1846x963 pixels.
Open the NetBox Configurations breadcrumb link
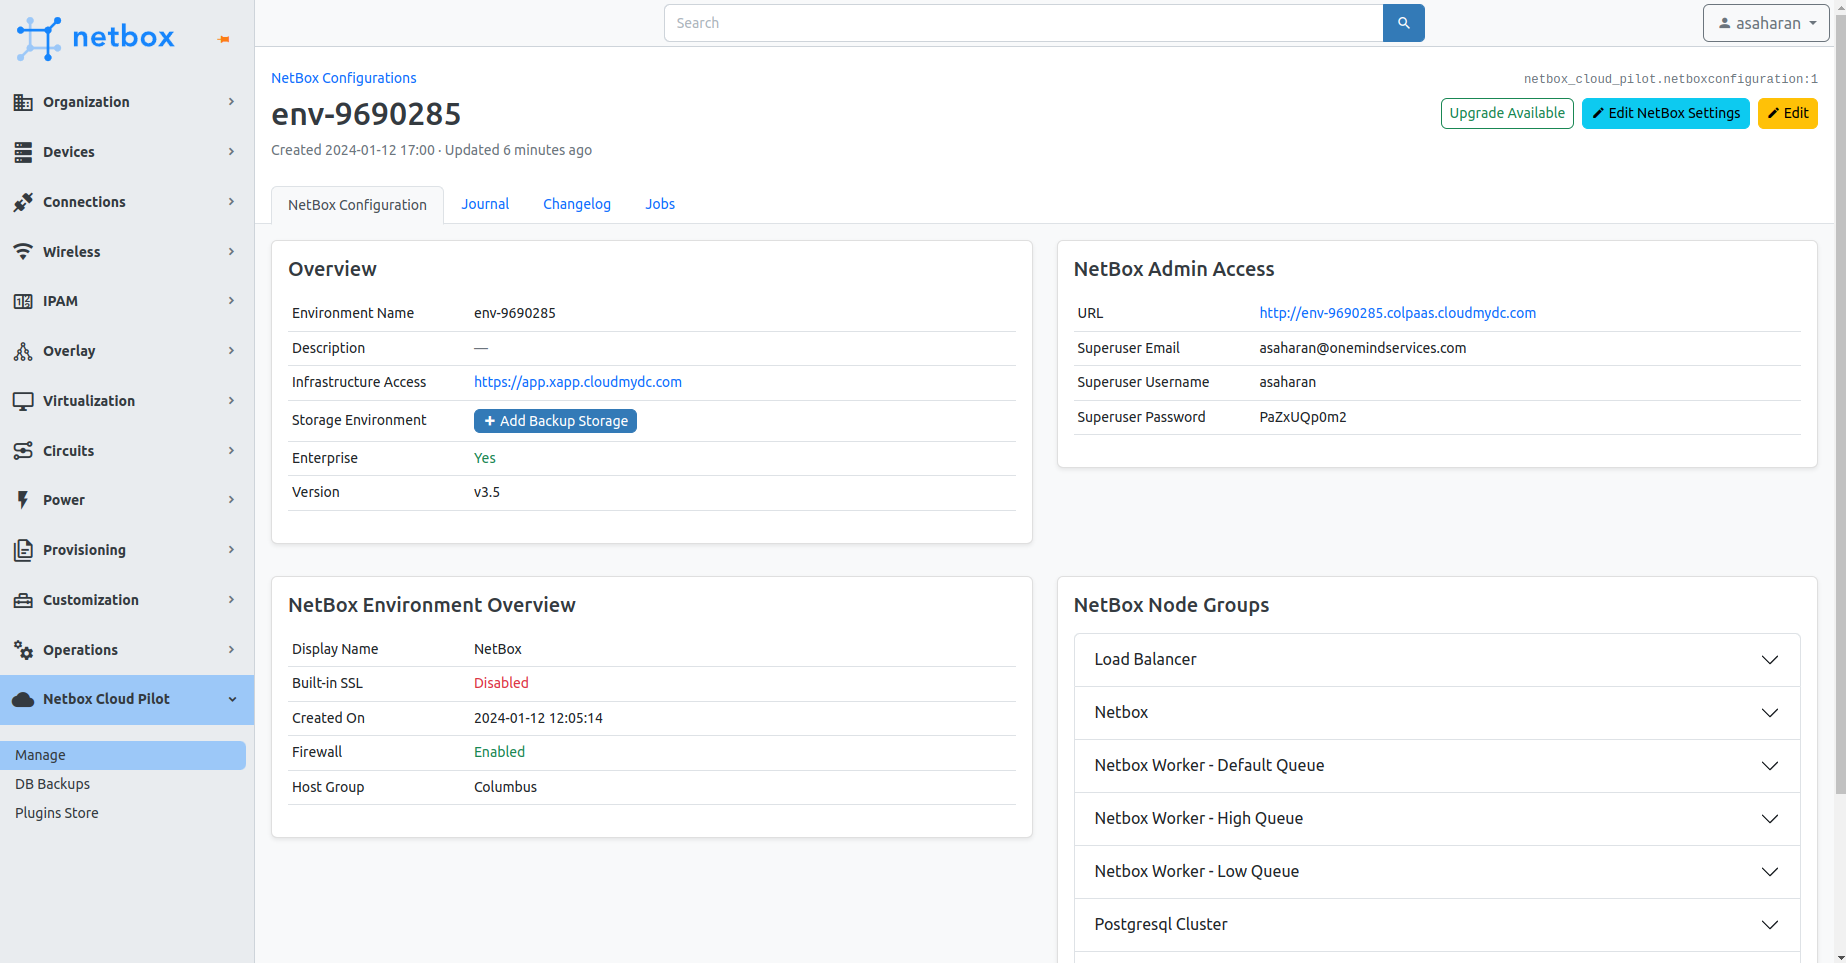[x=344, y=78]
